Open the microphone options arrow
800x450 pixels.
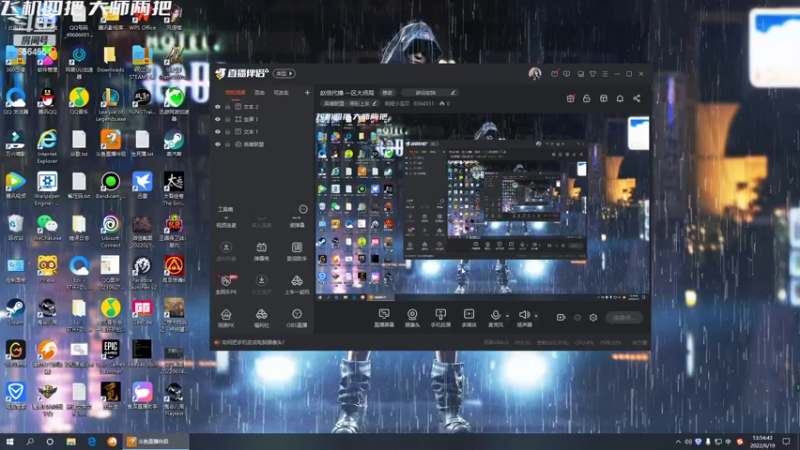pyautogui.click(x=507, y=316)
